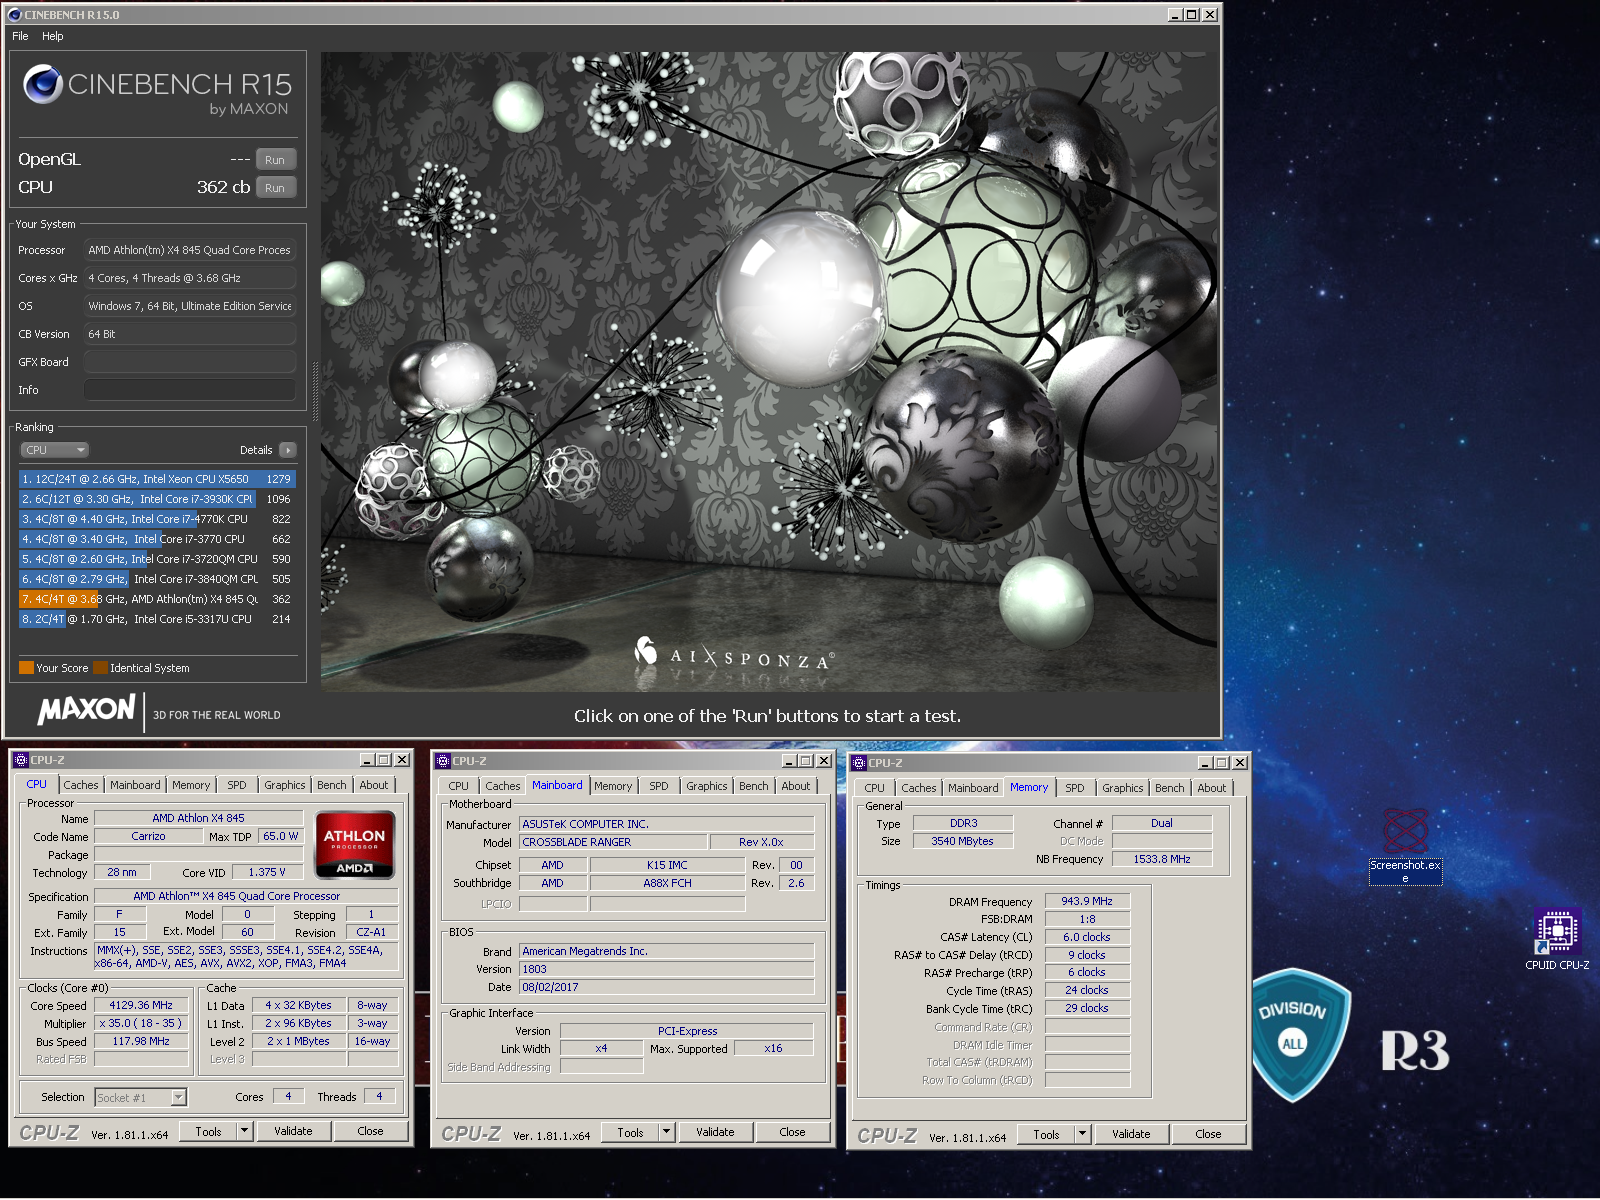Expand Tools arrow in Mainboard CPU-Z window

pyautogui.click(x=666, y=1132)
